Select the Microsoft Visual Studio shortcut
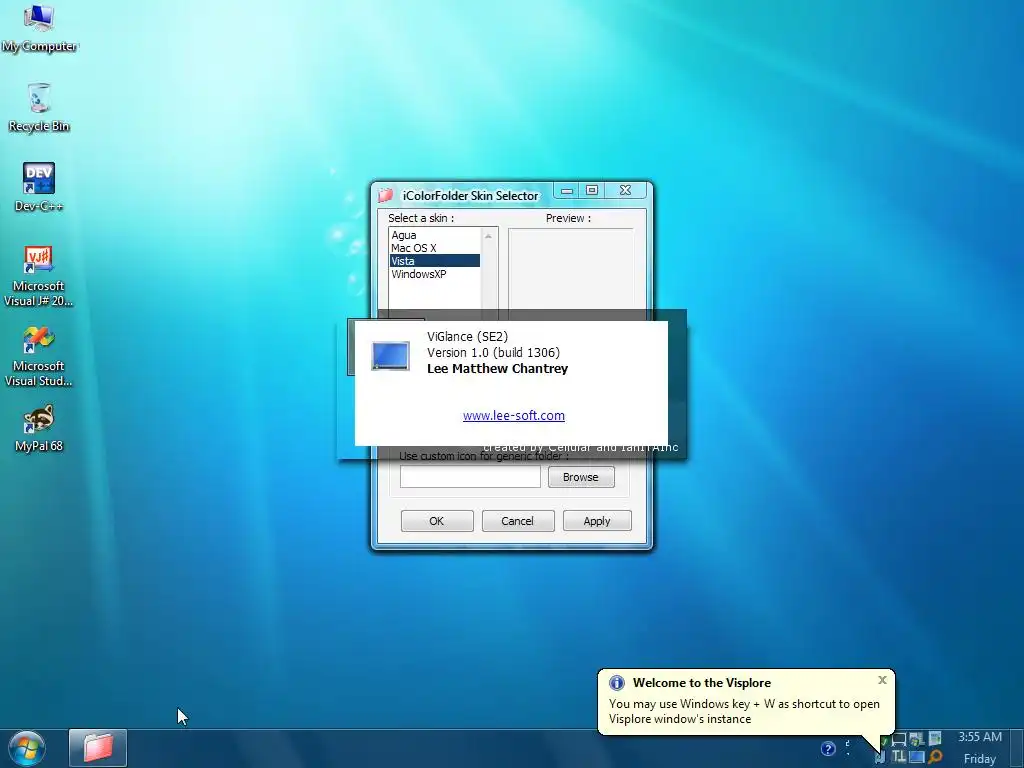The width and height of the screenshot is (1024, 768). [39, 356]
